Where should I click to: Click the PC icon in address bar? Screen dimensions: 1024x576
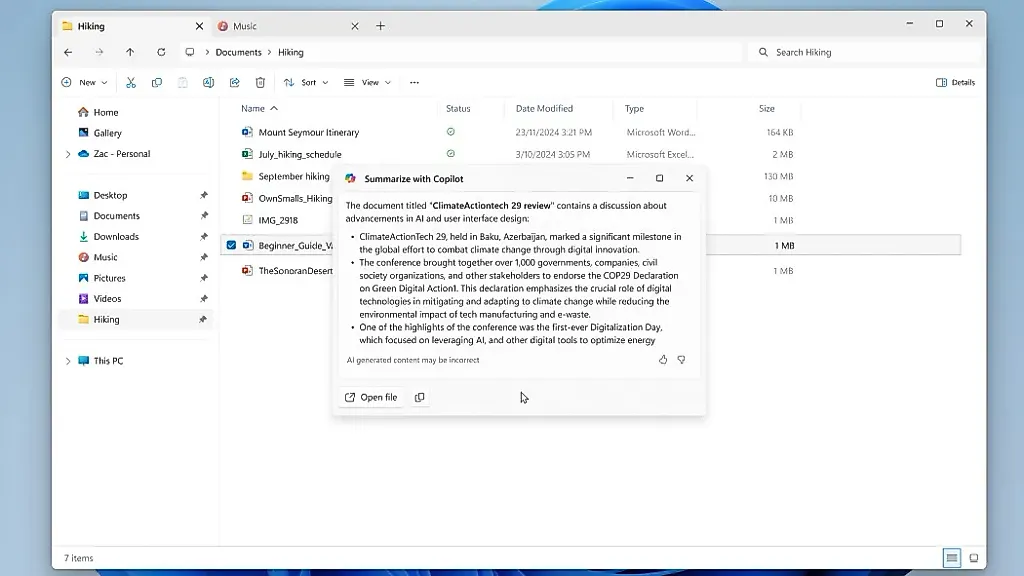[x=189, y=52]
